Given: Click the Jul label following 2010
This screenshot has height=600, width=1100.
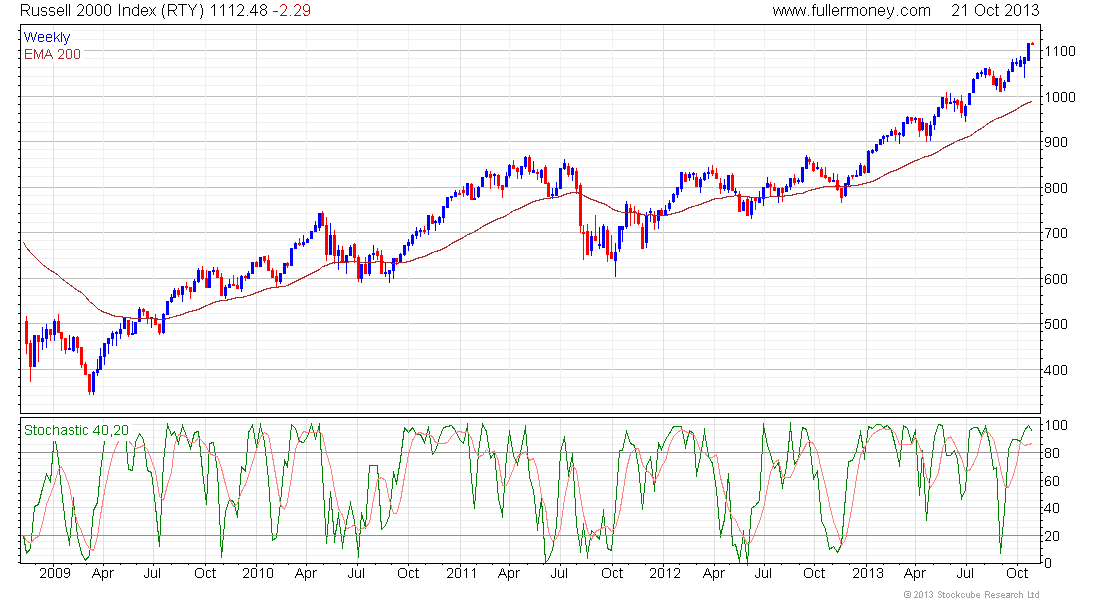Looking at the screenshot, I should tap(356, 573).
